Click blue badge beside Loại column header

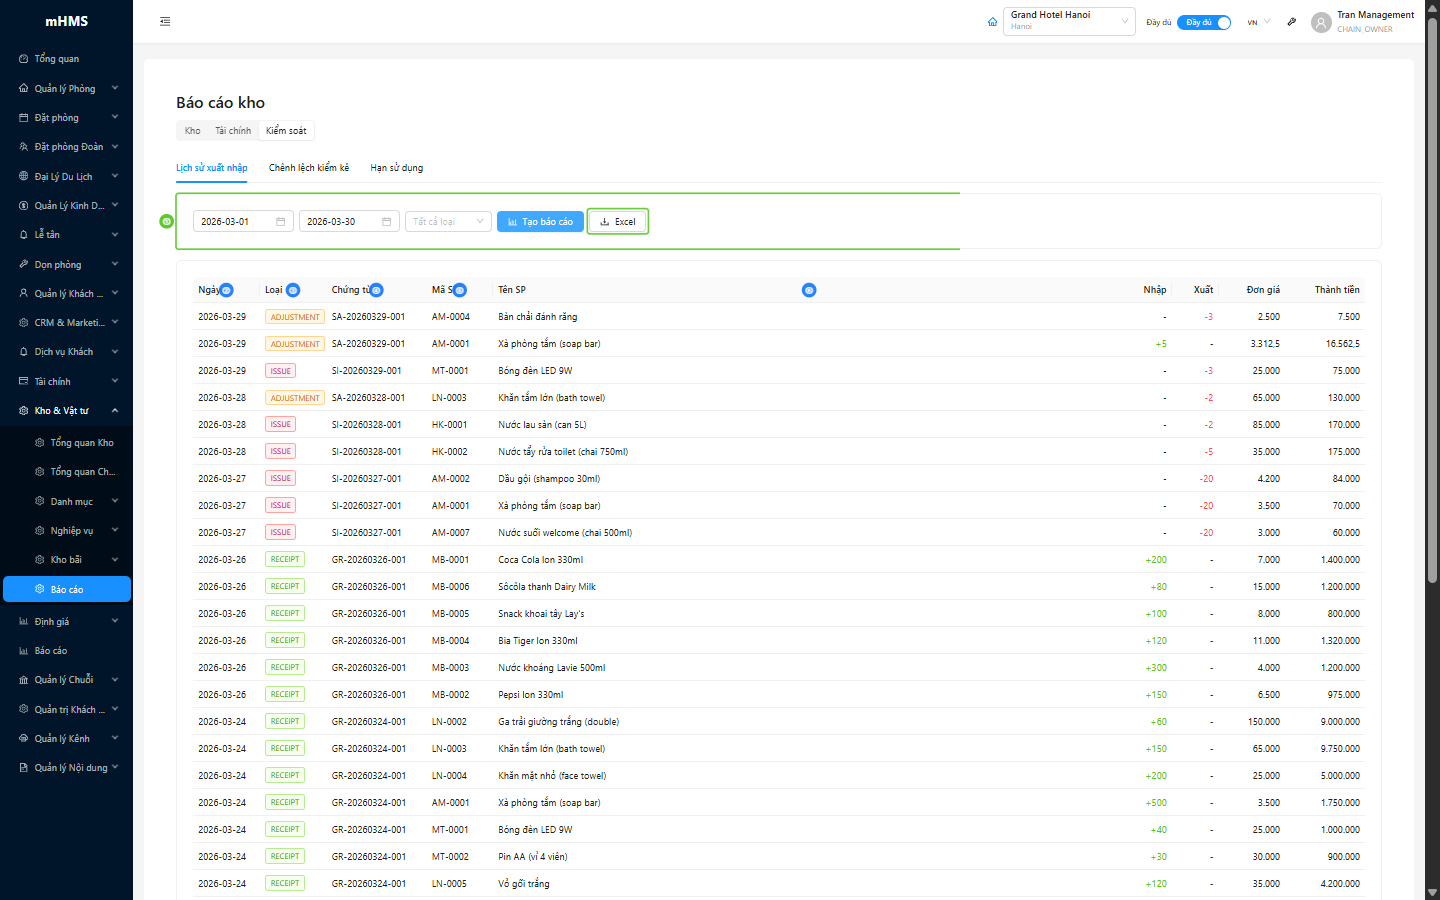pos(293,290)
